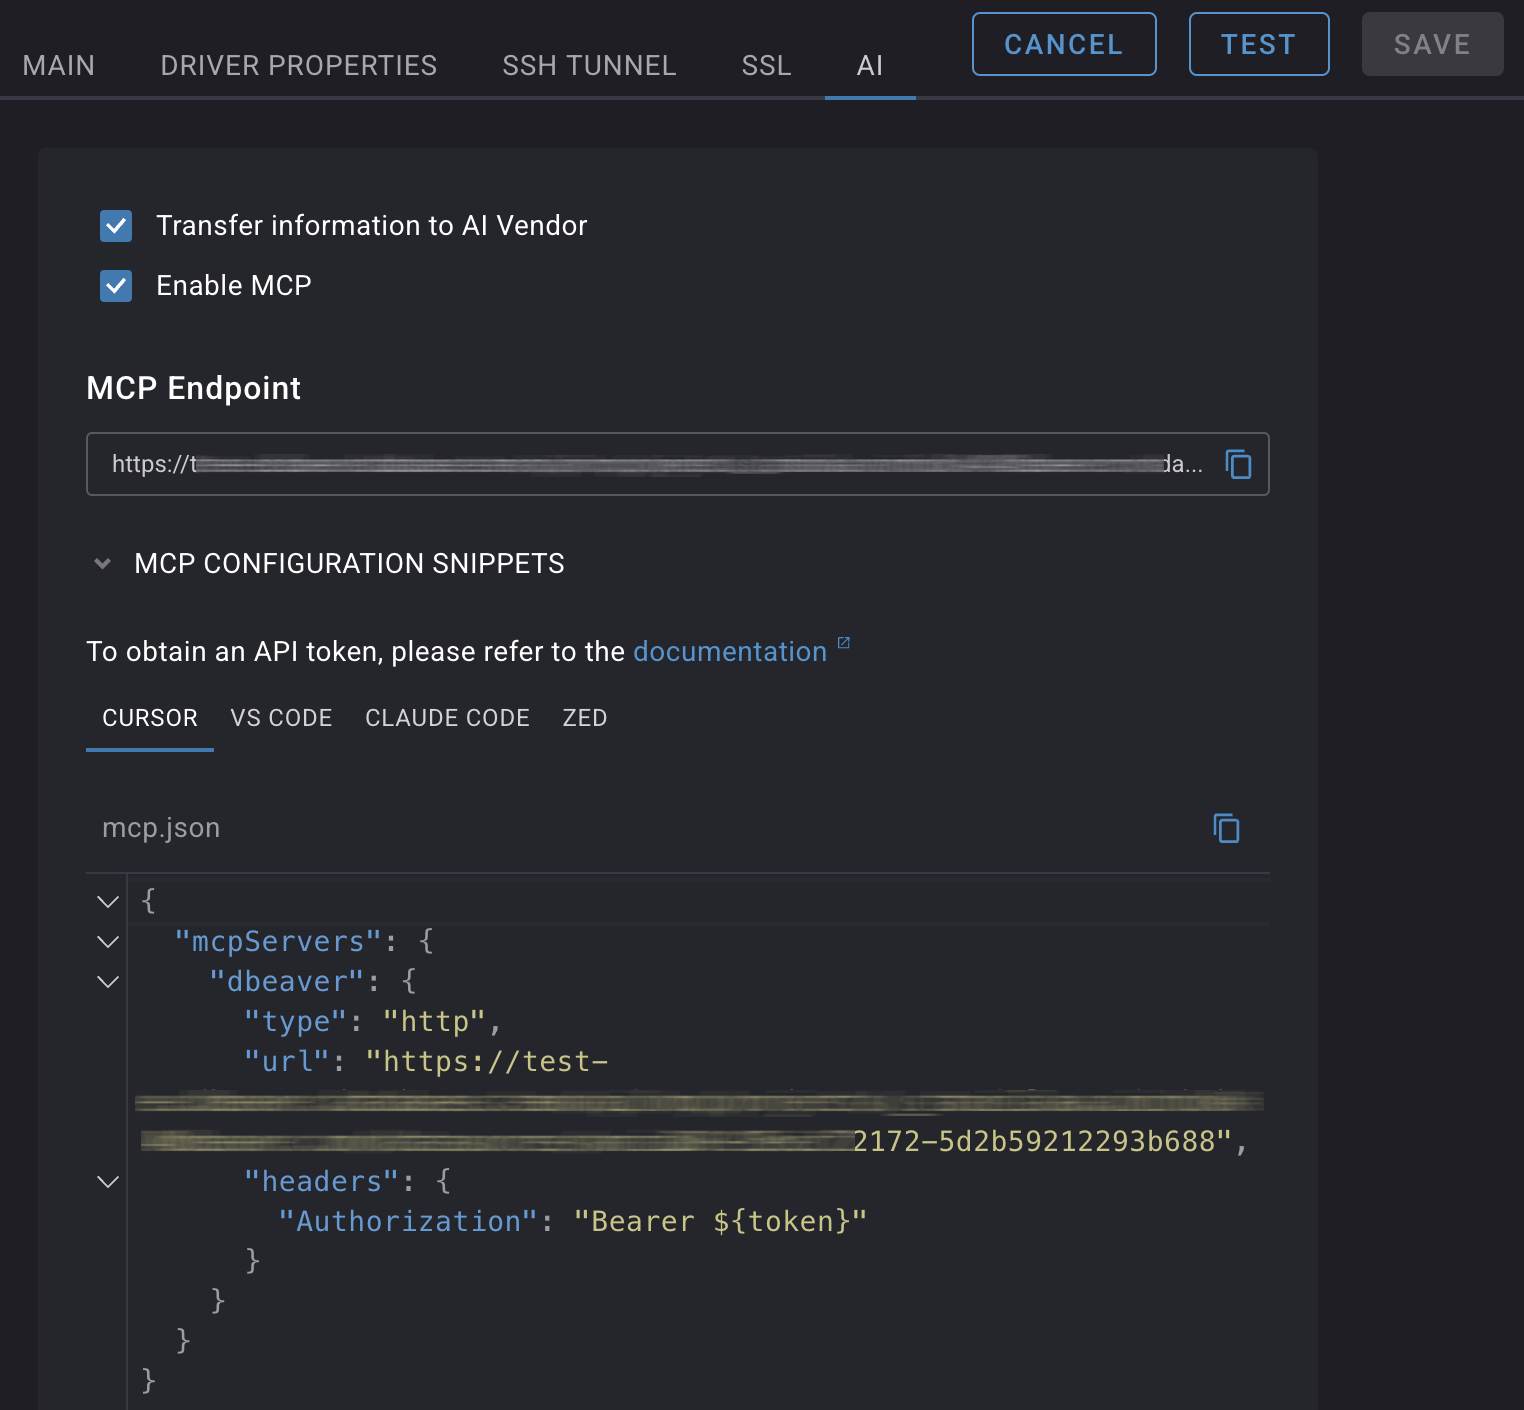Open the Driver Properties tab
Viewport: 1524px width, 1410px height.
click(x=298, y=66)
